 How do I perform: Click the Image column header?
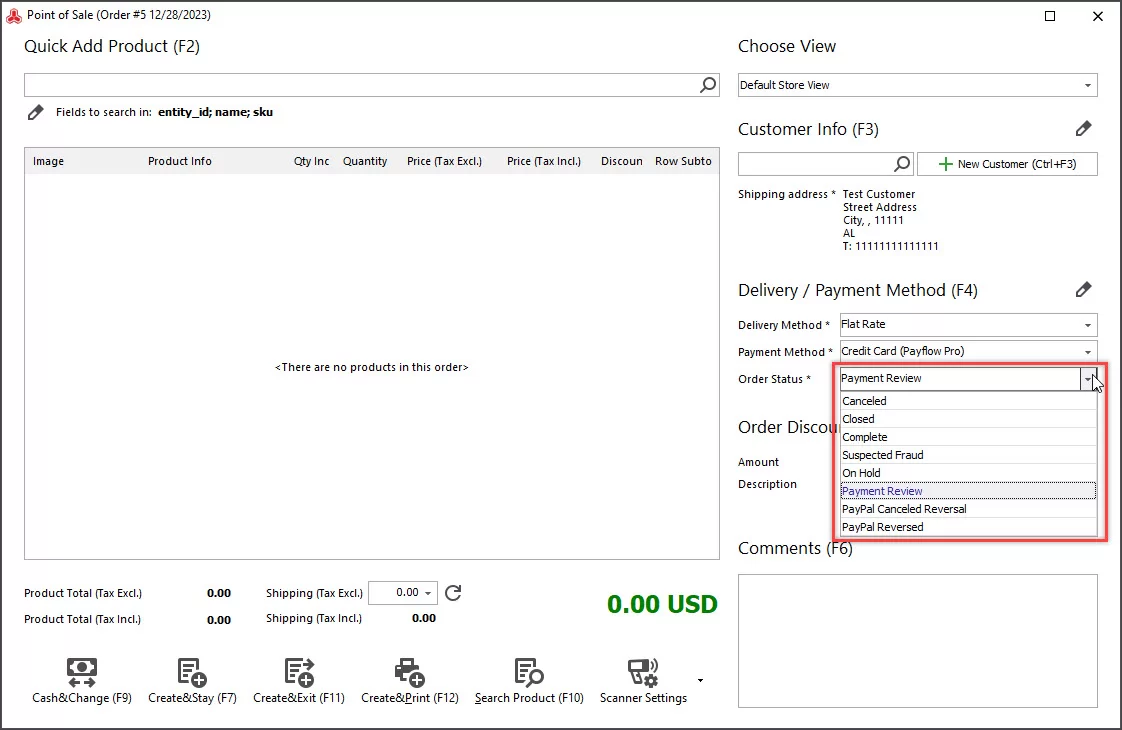pyautogui.click(x=48, y=161)
